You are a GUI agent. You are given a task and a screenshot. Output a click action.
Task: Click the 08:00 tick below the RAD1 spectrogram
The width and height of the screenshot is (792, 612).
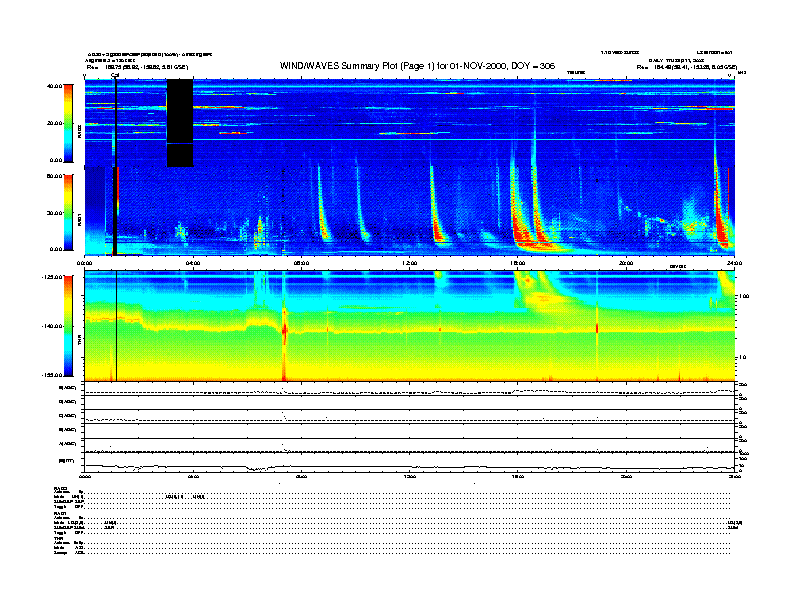tap(302, 263)
